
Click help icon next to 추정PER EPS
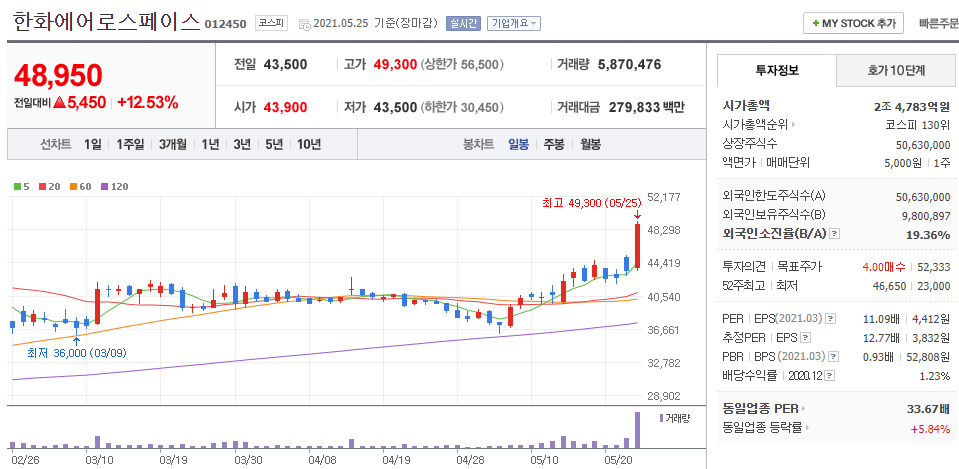point(805,337)
